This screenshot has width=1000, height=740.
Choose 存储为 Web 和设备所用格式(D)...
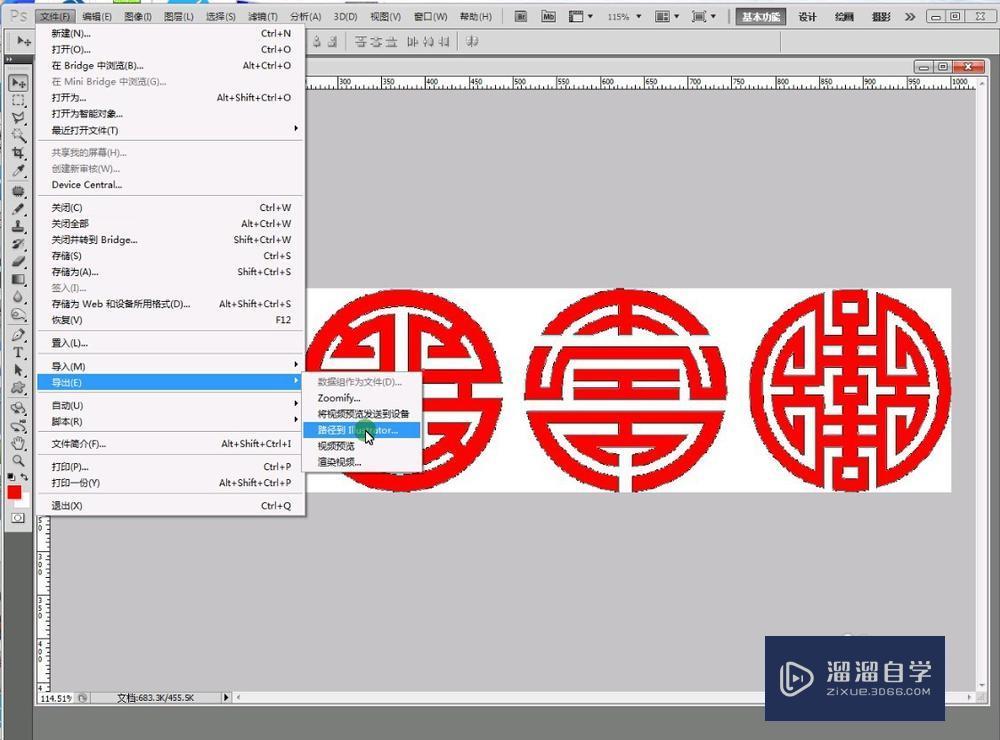[170, 304]
